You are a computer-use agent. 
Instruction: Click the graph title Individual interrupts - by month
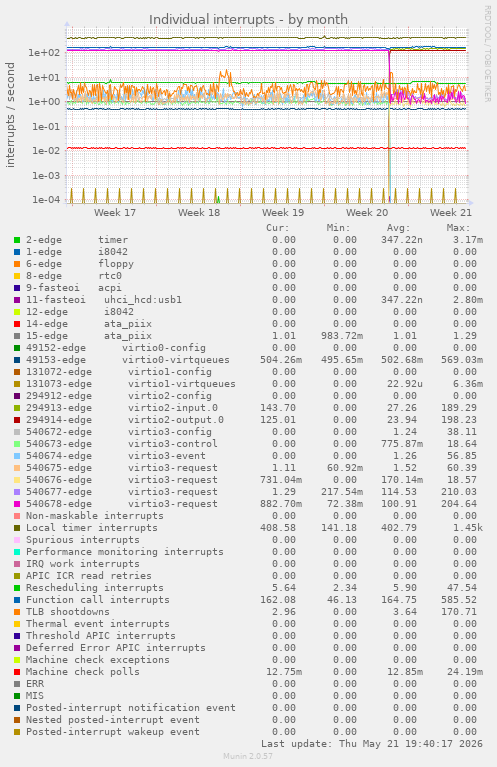coord(248,20)
